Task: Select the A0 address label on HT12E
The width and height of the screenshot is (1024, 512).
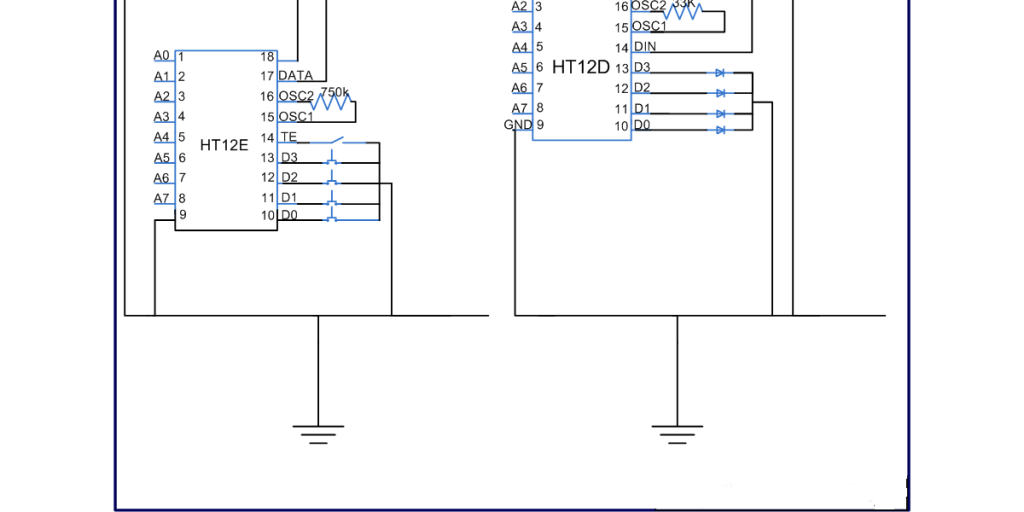Action: click(x=161, y=55)
